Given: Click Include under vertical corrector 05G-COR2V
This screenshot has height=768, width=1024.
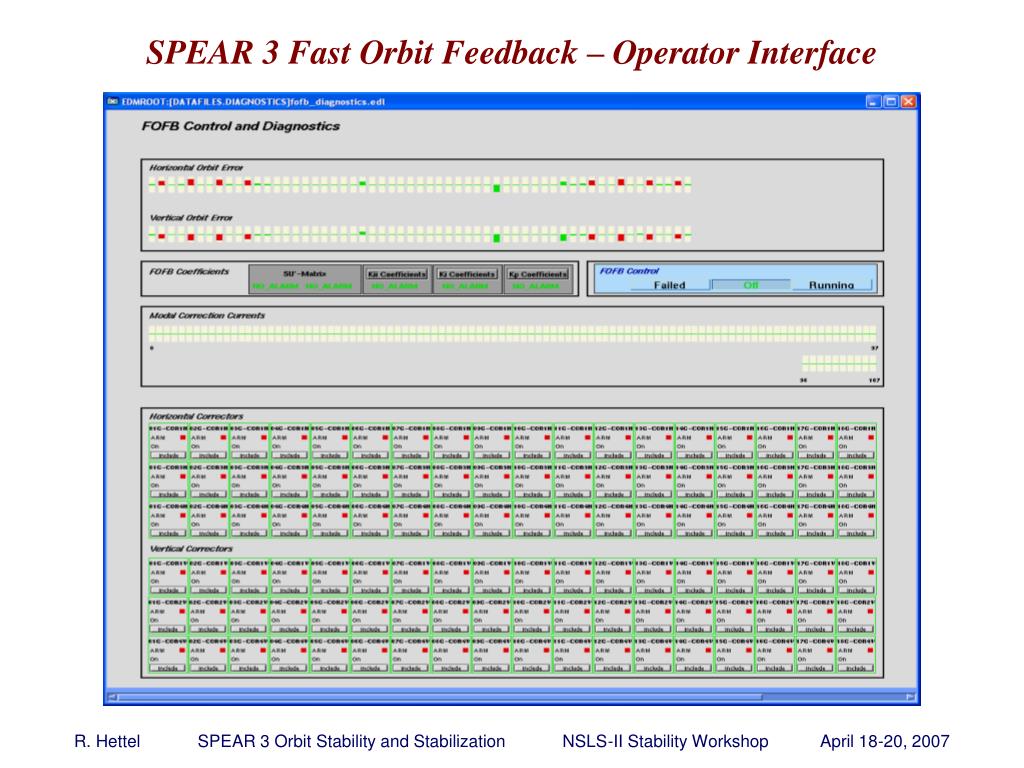Looking at the screenshot, I should pyautogui.click(x=330, y=630).
